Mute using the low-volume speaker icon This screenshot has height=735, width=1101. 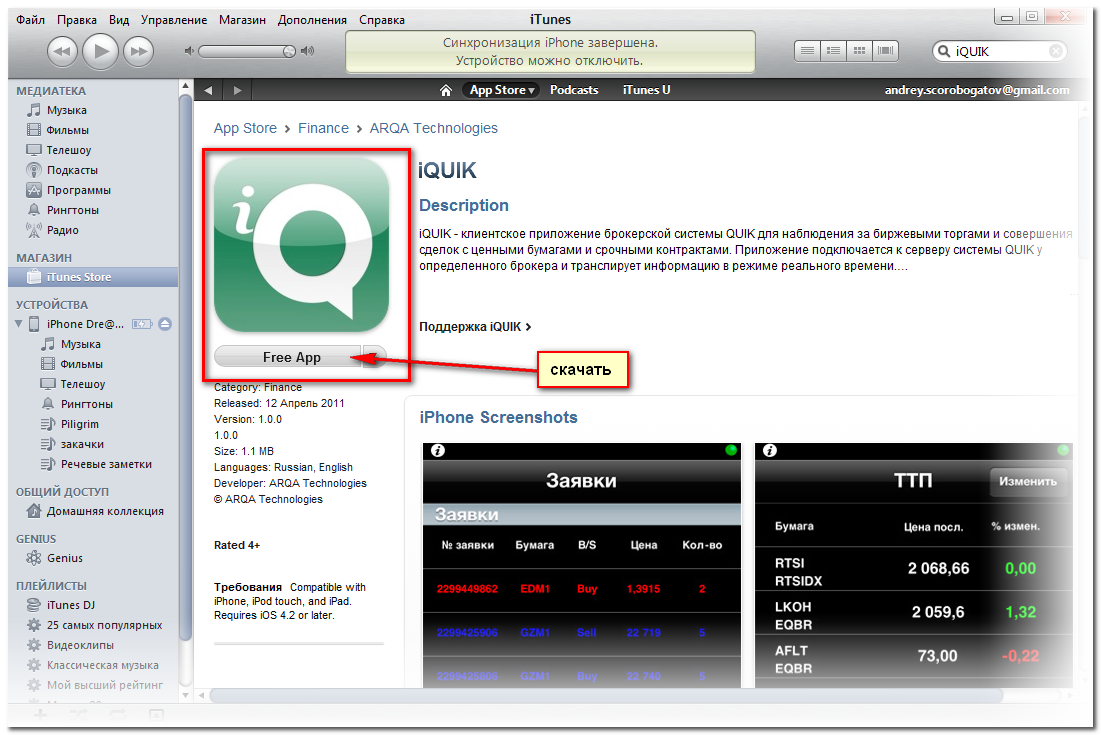(x=188, y=51)
